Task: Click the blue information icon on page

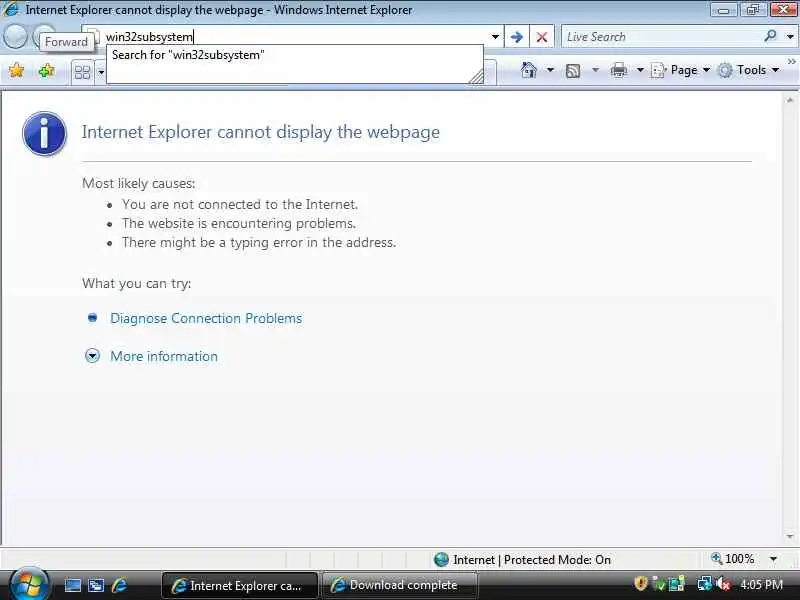Action: click(44, 134)
